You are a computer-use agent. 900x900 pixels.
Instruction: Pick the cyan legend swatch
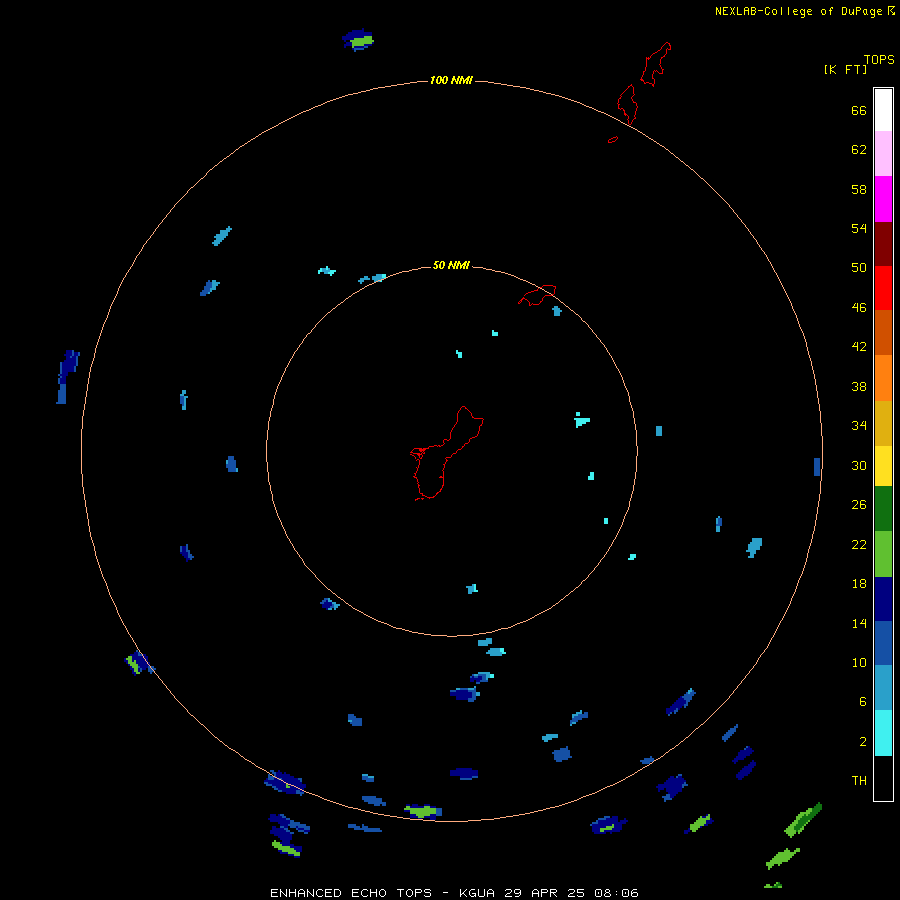click(883, 733)
